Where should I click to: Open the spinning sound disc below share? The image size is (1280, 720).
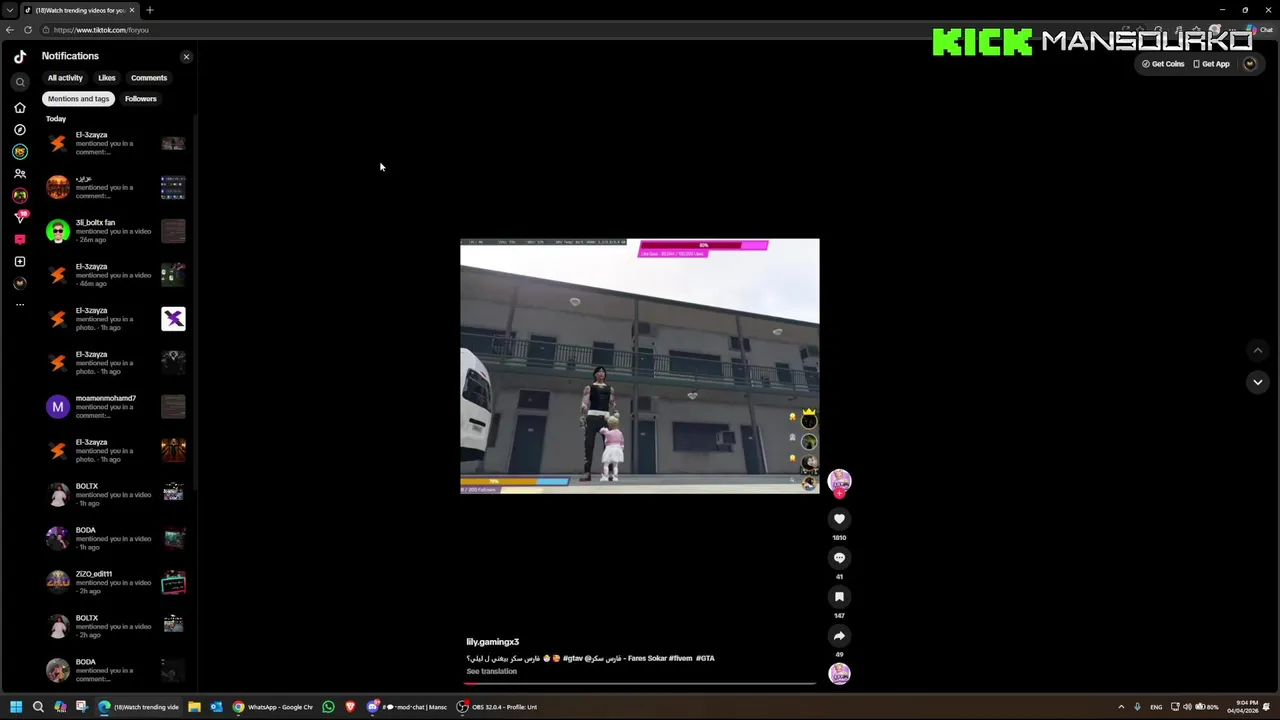[x=839, y=674]
